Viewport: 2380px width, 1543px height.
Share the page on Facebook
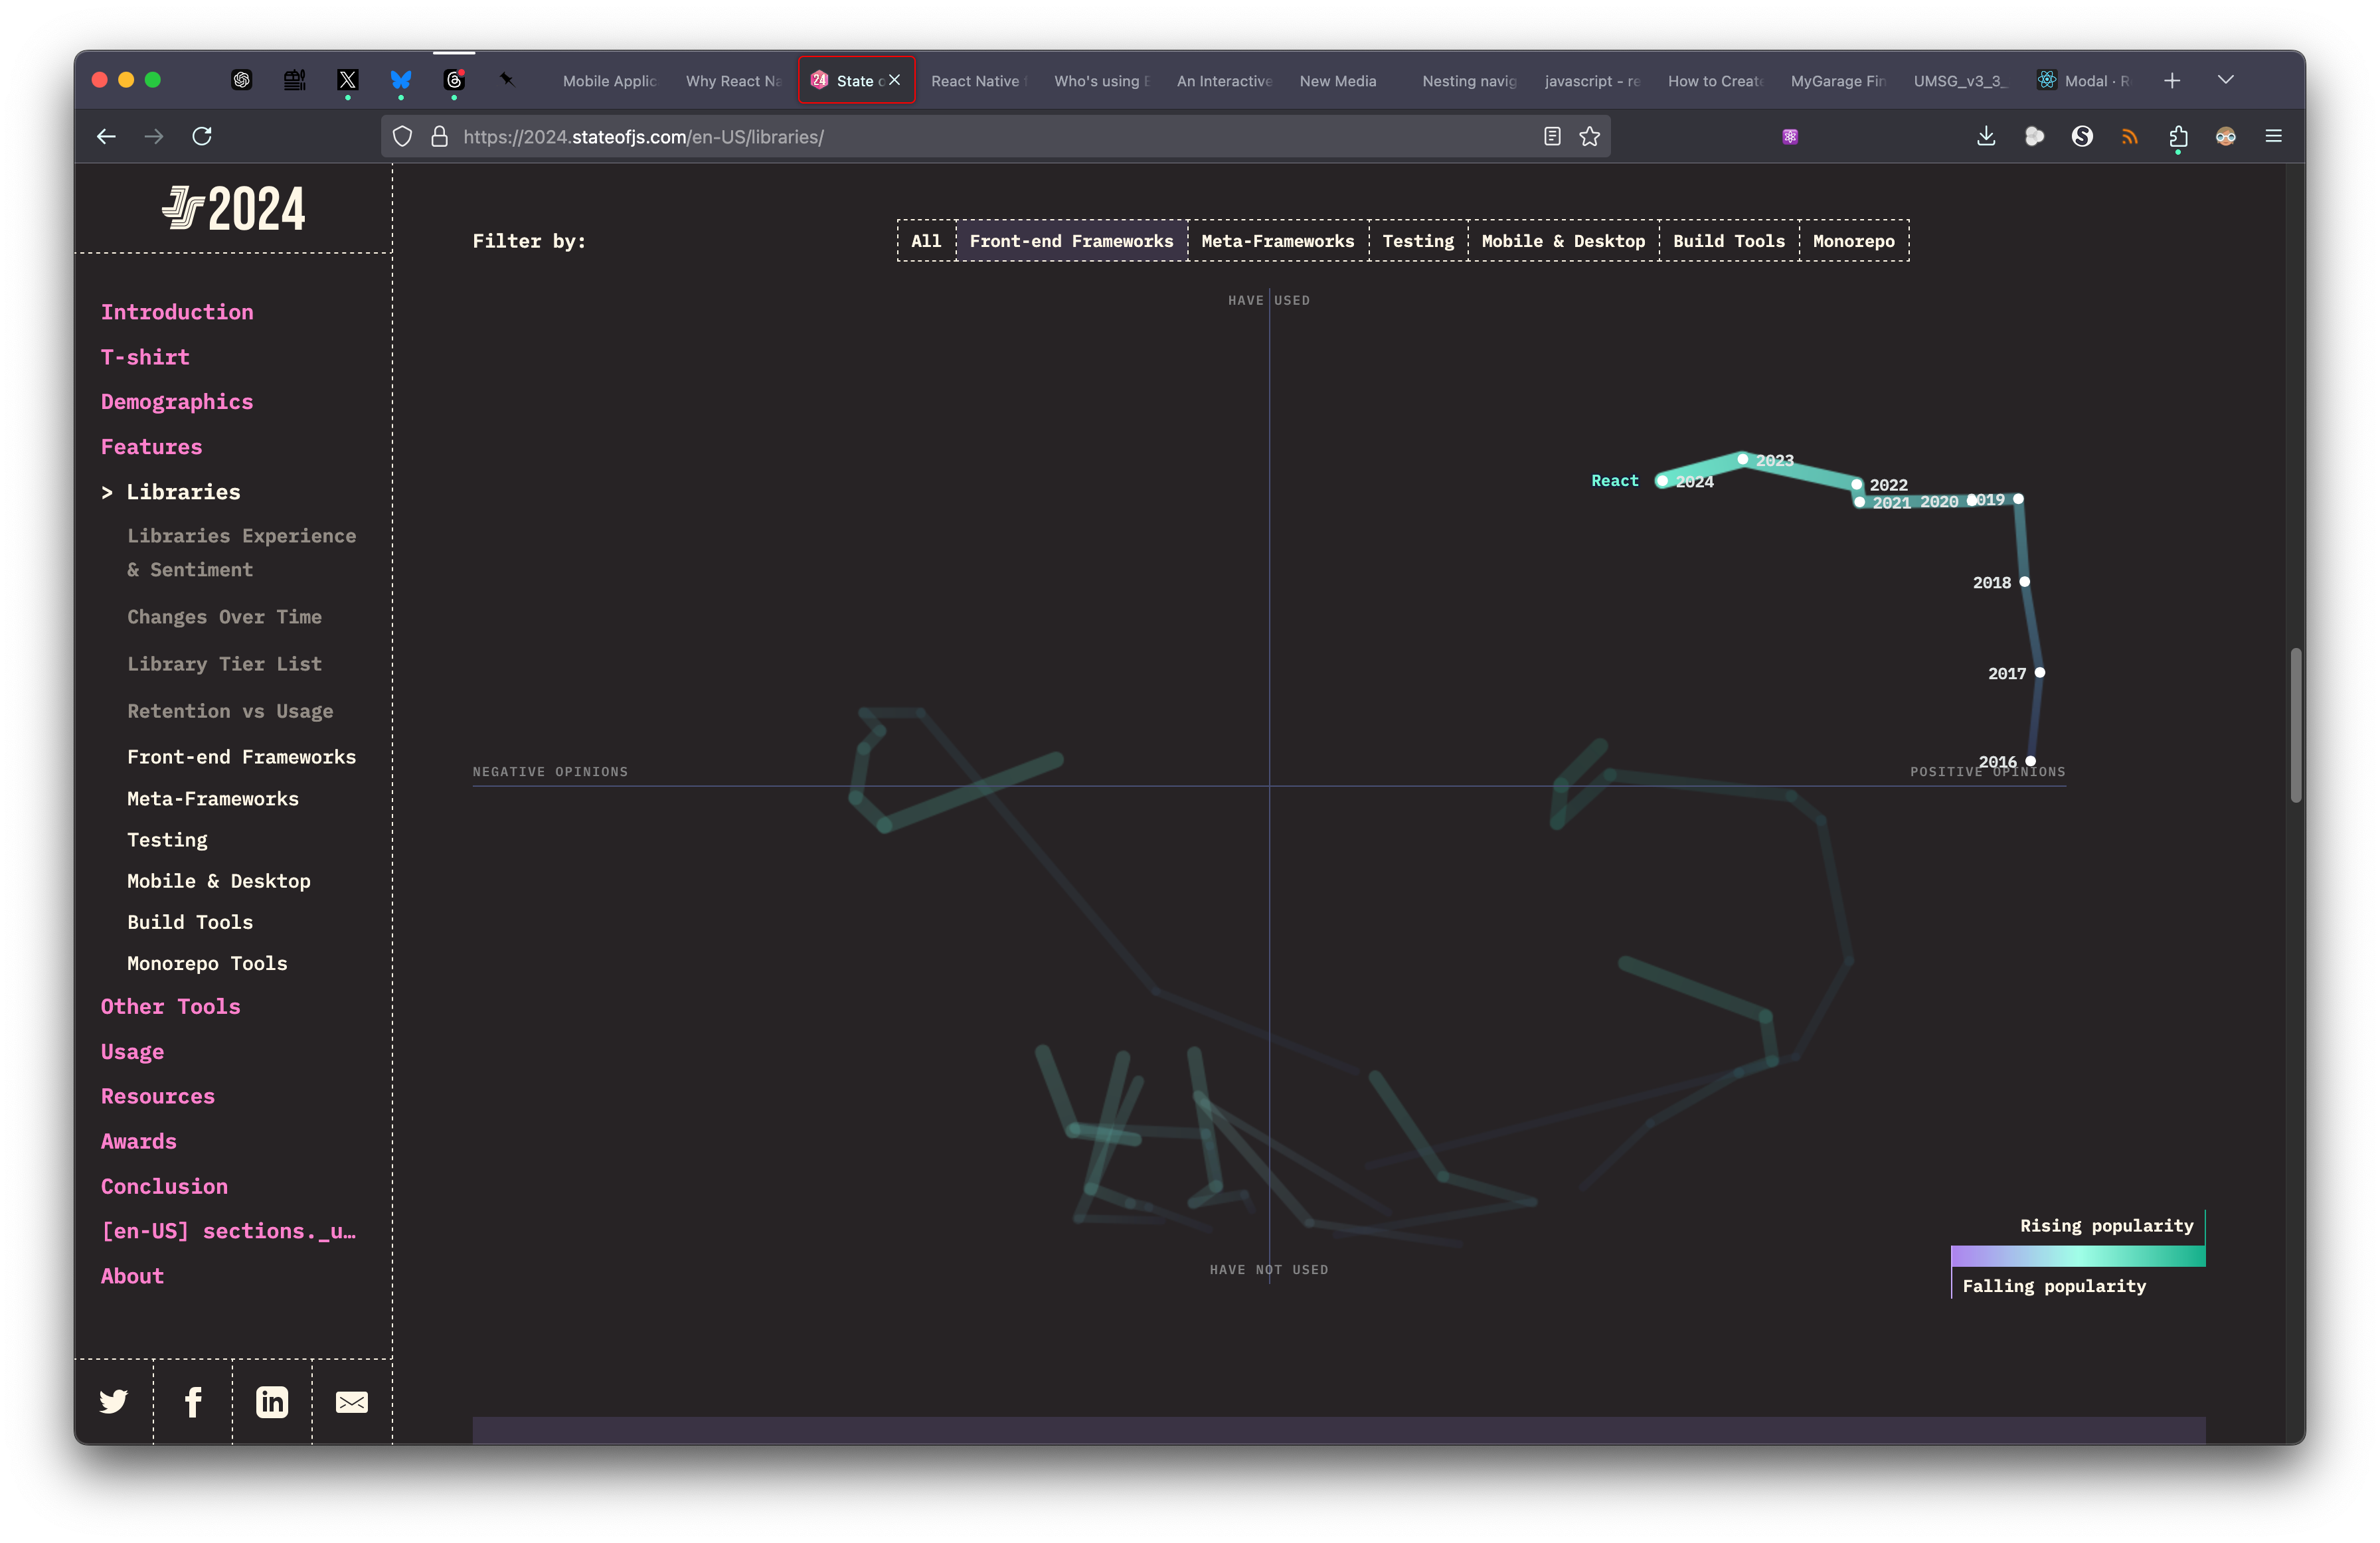click(x=193, y=1401)
